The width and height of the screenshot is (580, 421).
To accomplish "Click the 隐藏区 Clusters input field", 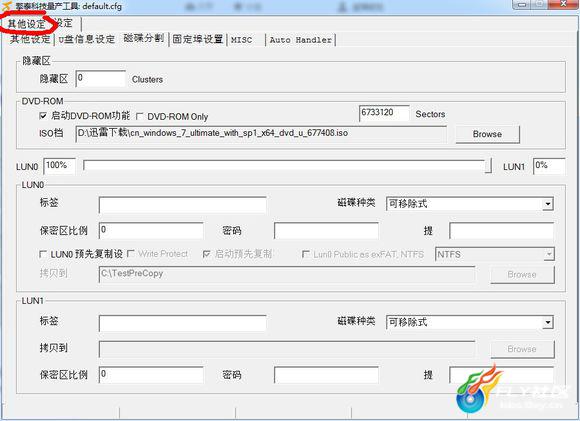I will [100, 79].
